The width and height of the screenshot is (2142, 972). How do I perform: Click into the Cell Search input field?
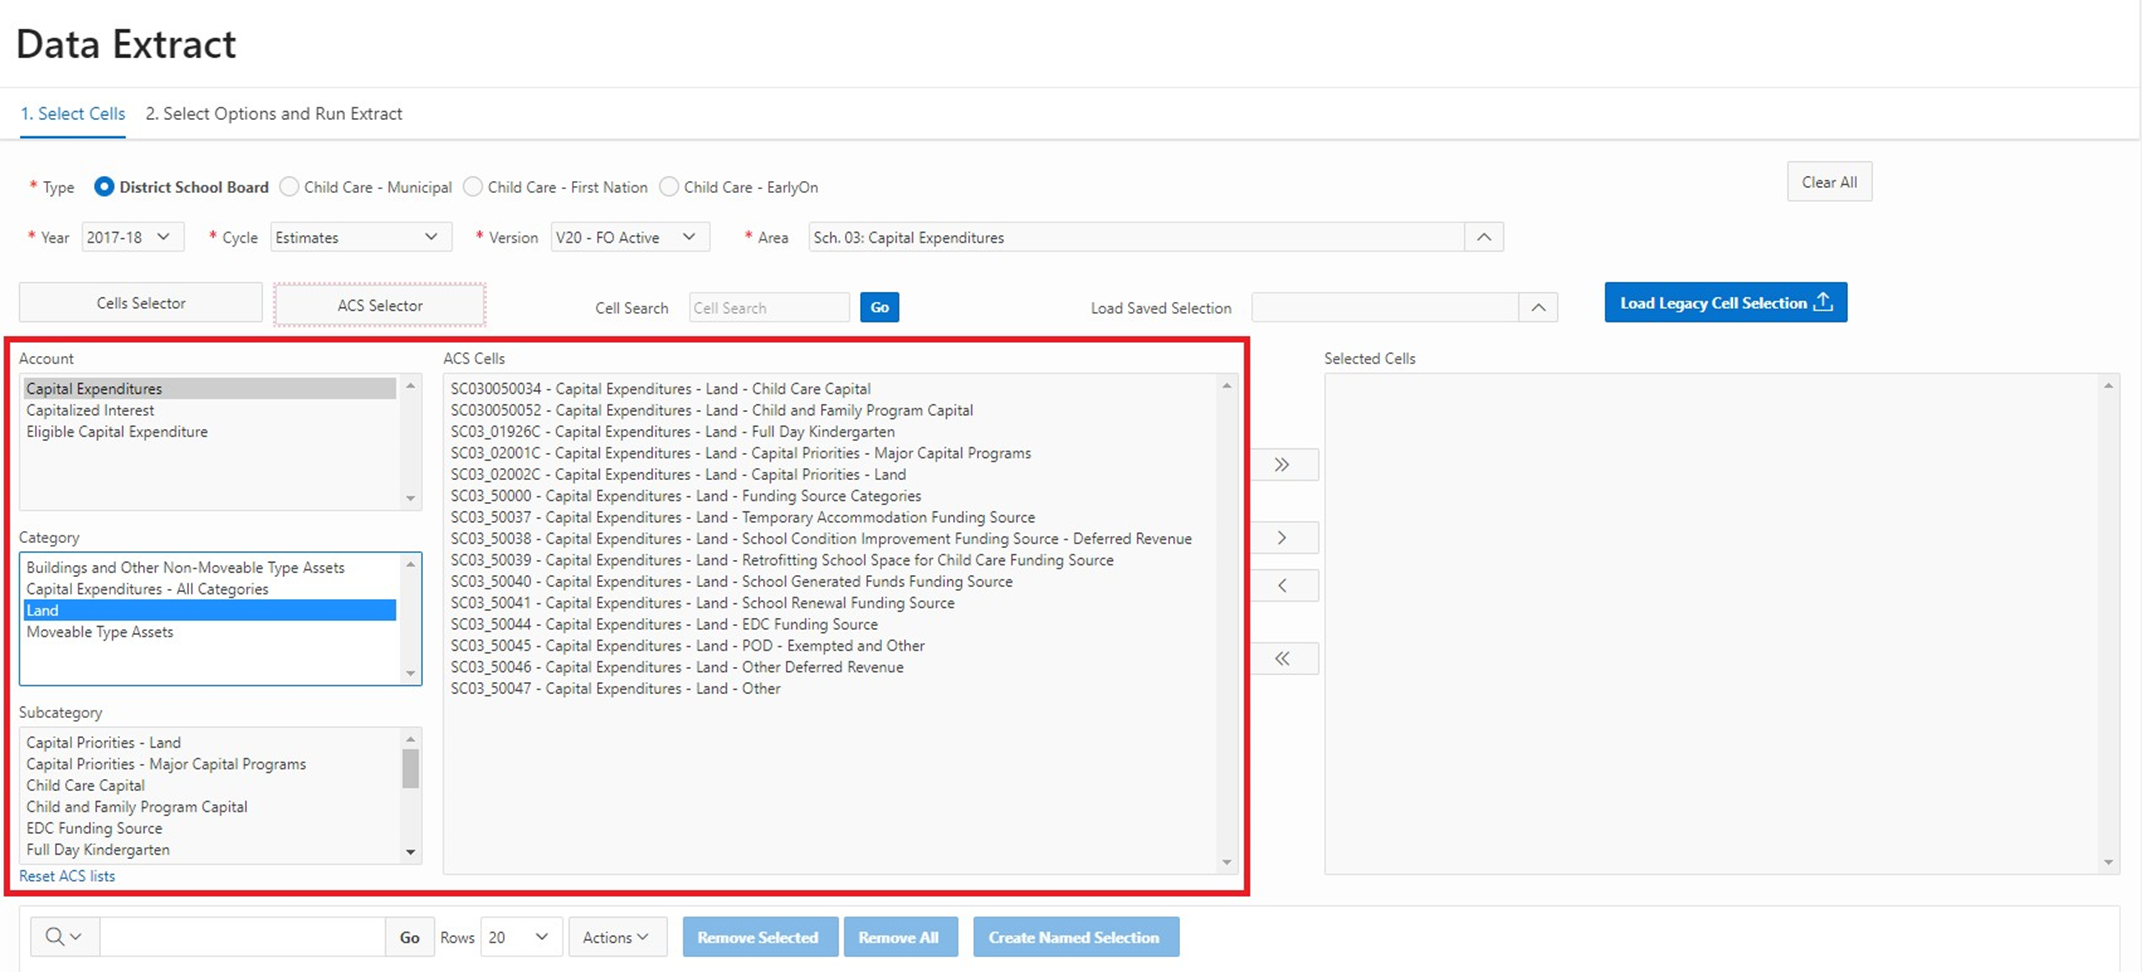(x=768, y=308)
